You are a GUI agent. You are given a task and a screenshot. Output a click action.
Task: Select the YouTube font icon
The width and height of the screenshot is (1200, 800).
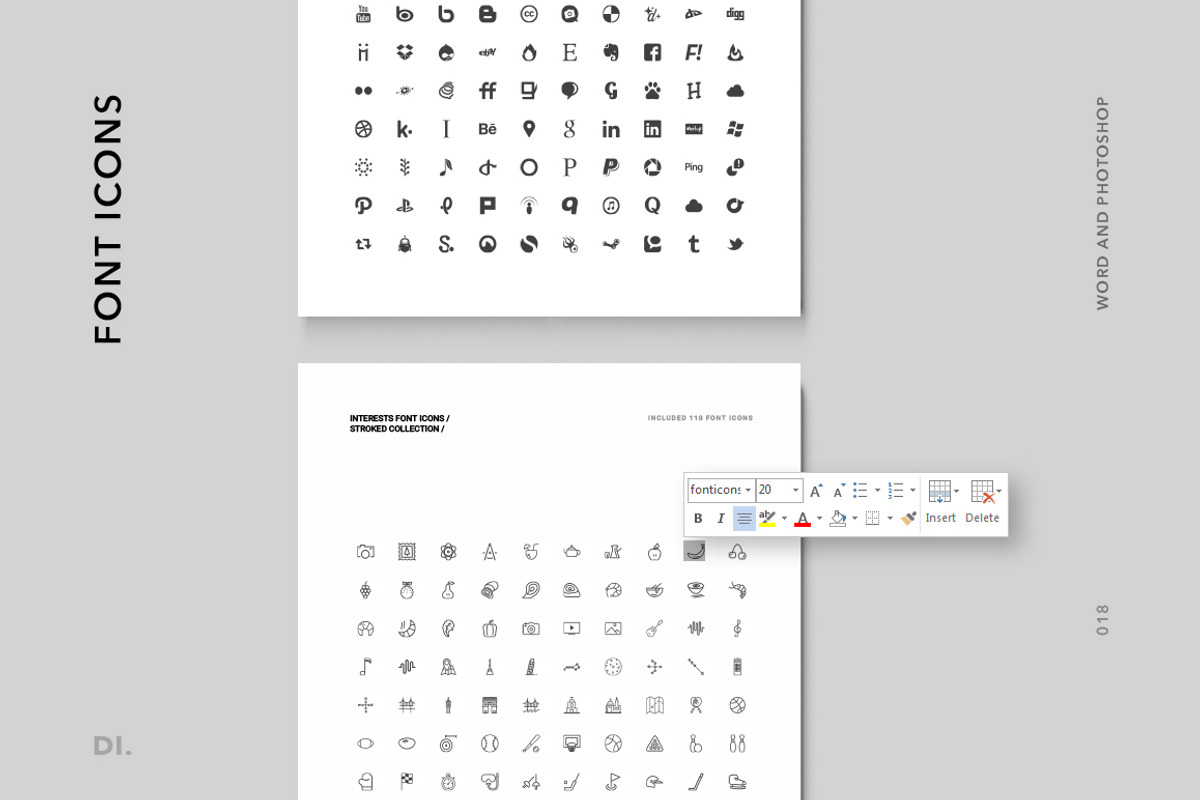tap(363, 14)
